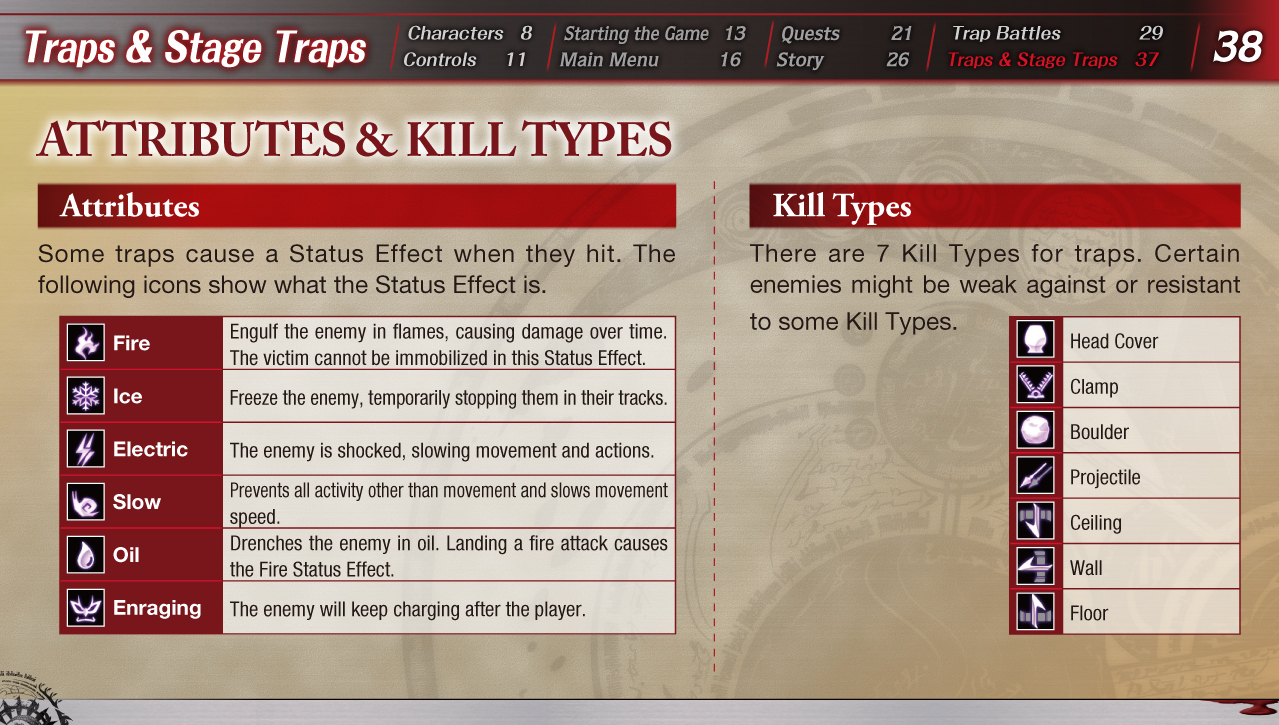Click the 'enemy will keep charging' description

click(x=407, y=608)
